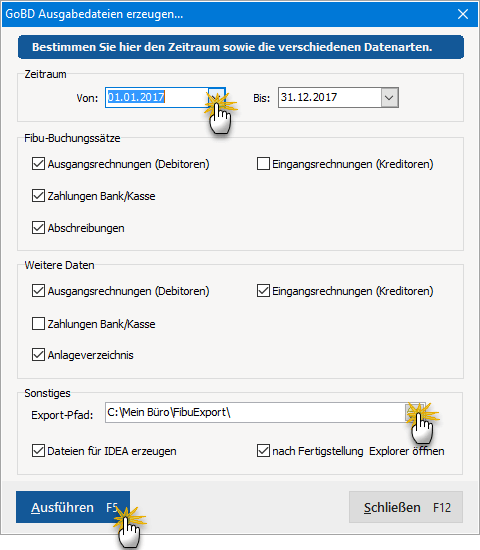Uncheck Weitere Daten Ausgangsrechnungen (Debitoren)
480x550 pixels.
38,291
